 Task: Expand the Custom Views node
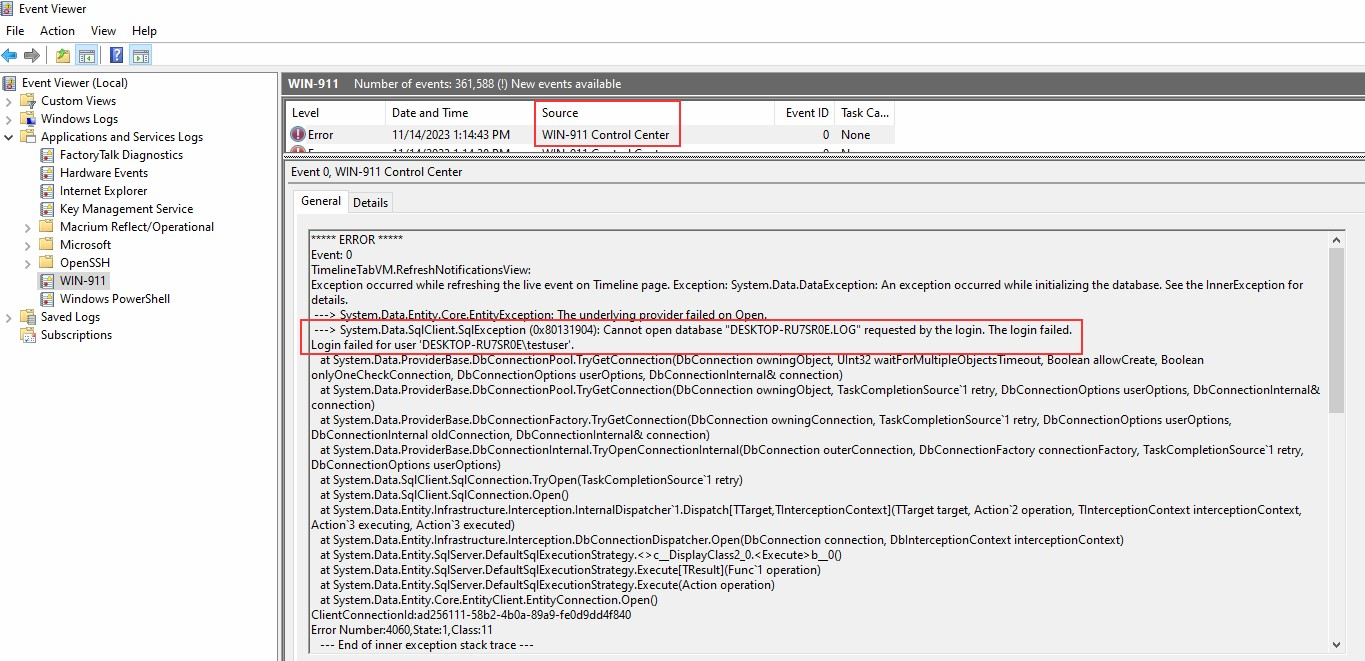click(9, 101)
